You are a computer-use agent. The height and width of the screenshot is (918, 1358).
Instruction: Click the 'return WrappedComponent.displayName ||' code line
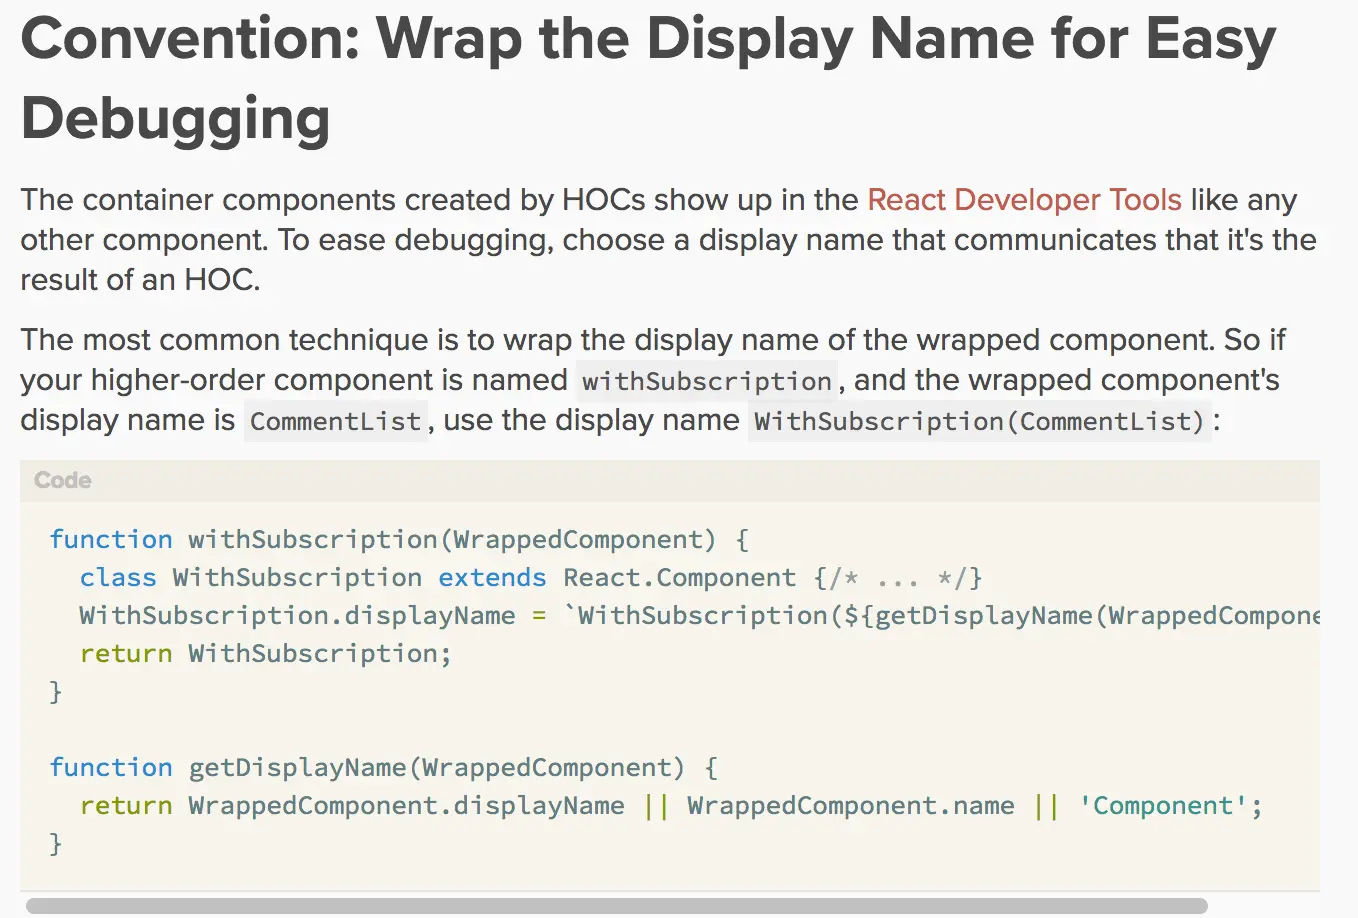(671, 806)
